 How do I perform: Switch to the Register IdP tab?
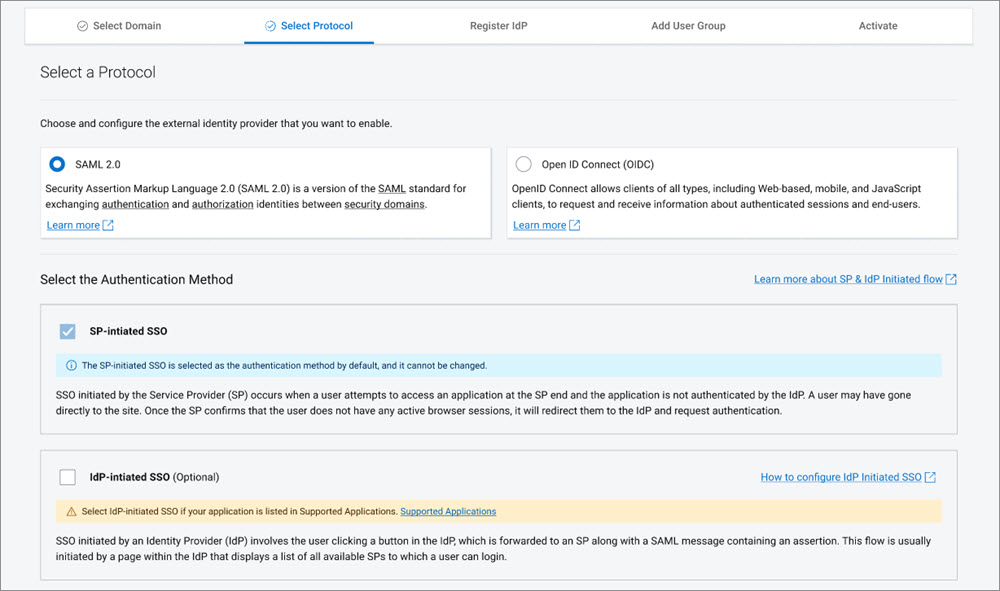499,25
